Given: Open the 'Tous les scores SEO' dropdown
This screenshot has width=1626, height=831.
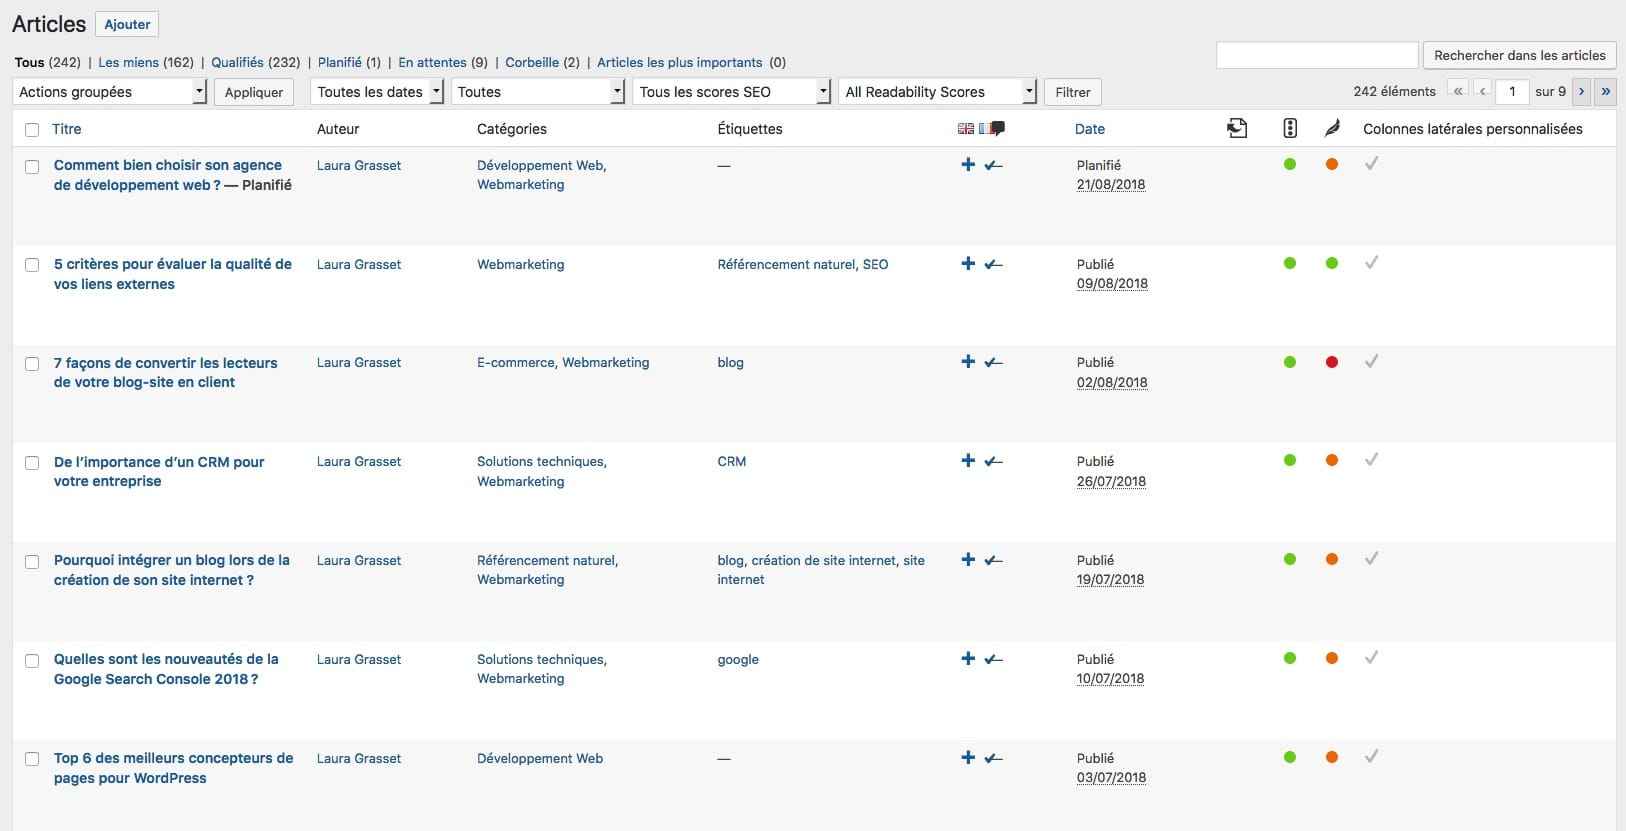Looking at the screenshot, I should coord(731,92).
